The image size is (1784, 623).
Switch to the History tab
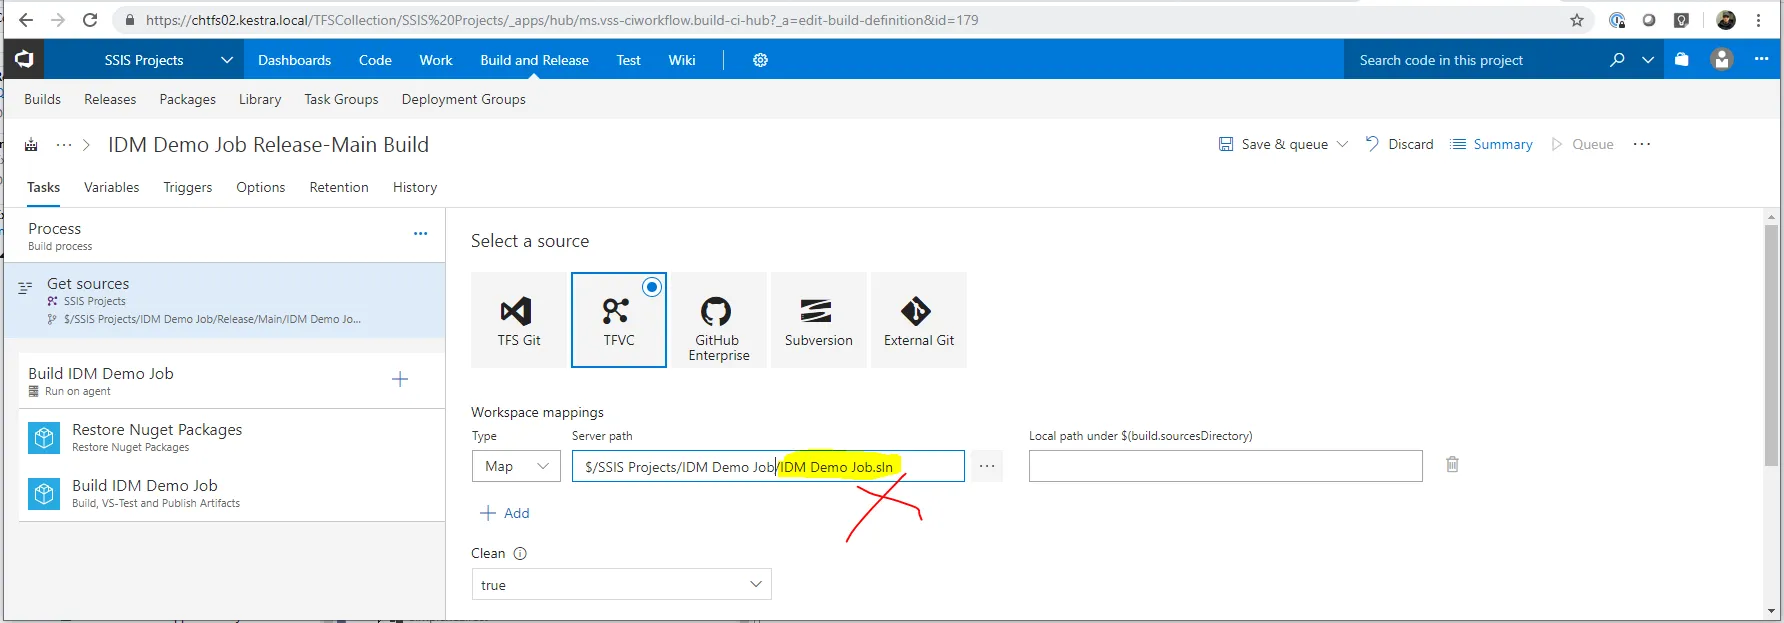(x=415, y=187)
